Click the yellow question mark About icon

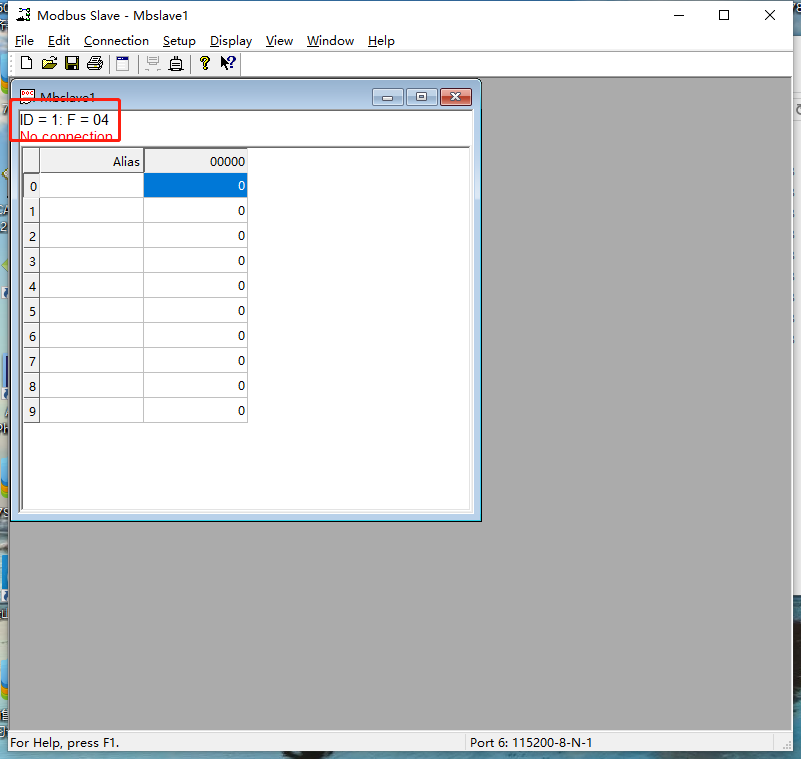[205, 64]
